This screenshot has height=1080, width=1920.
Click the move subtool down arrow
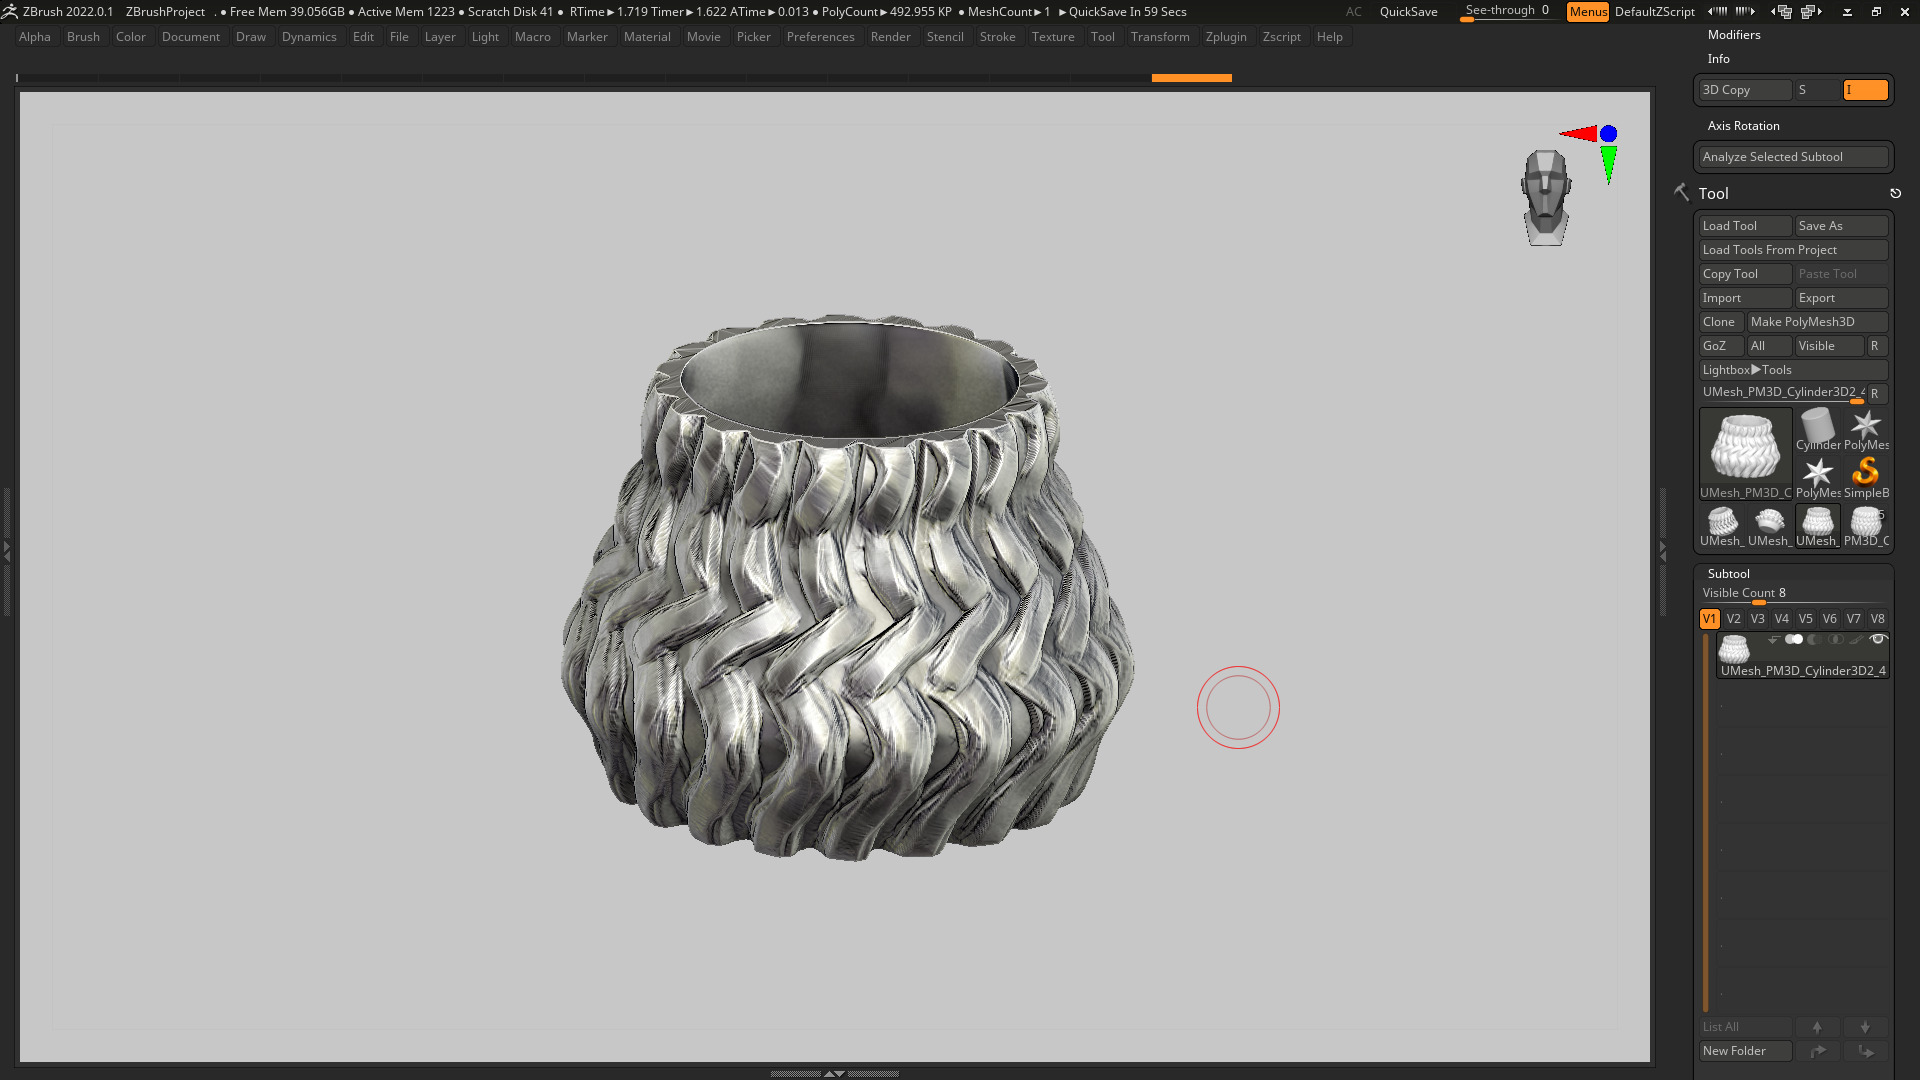[1865, 1027]
